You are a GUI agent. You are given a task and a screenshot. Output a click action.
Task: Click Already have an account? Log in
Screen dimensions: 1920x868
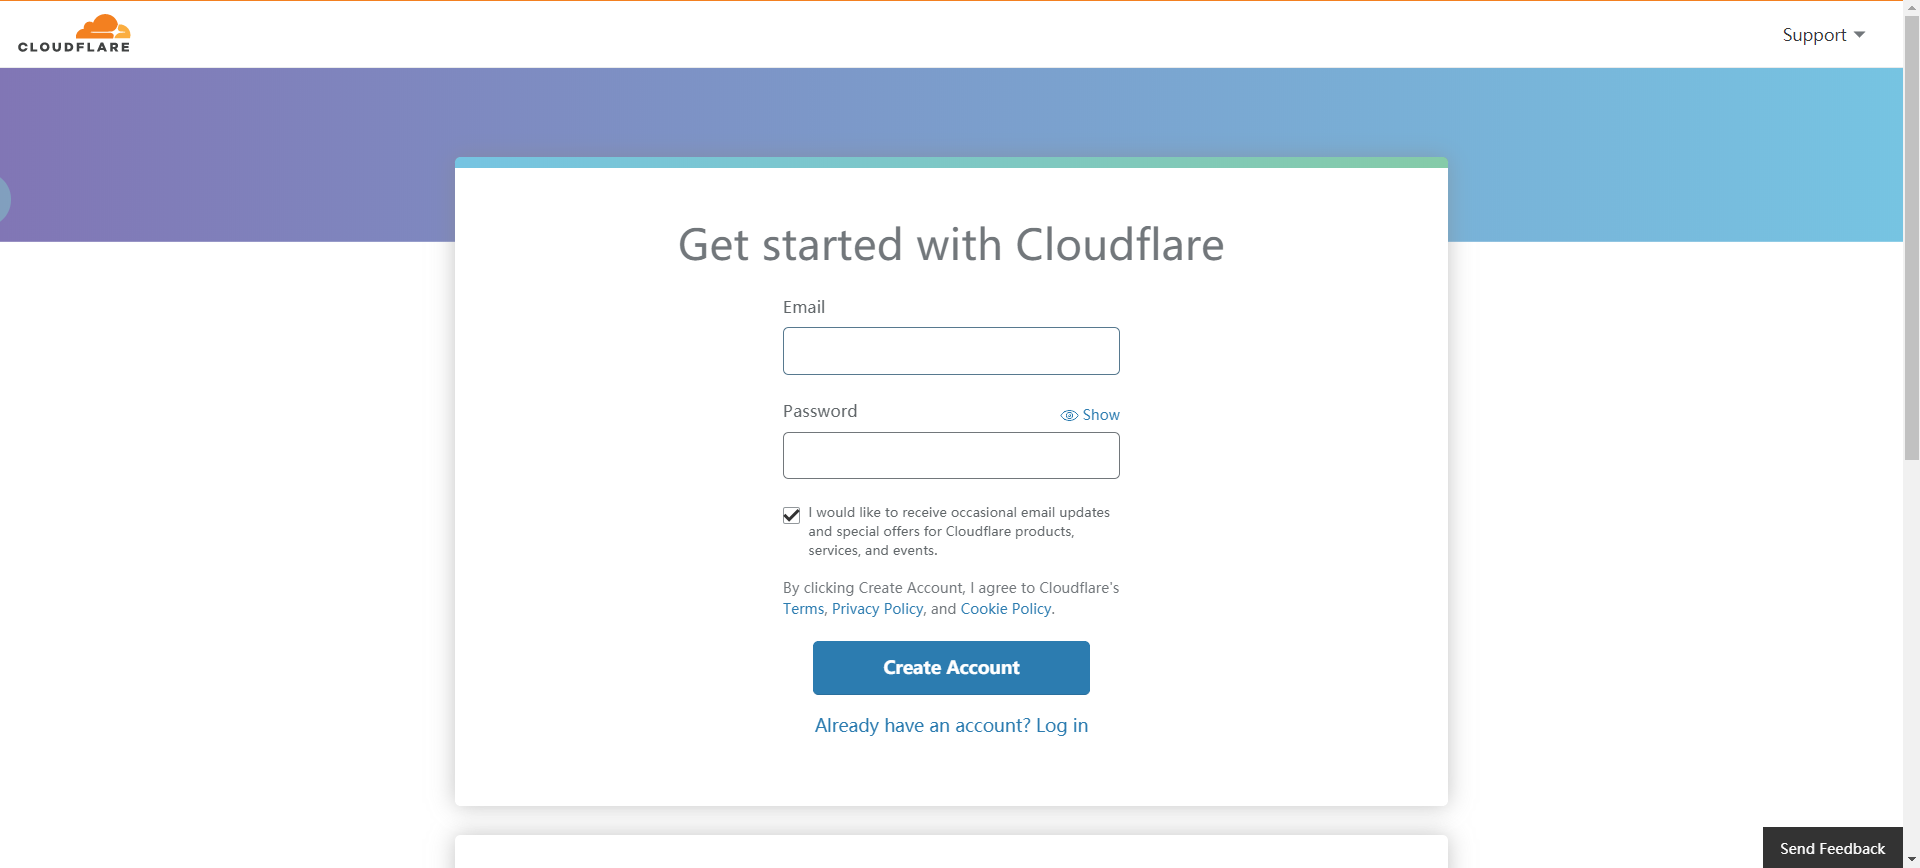951,726
